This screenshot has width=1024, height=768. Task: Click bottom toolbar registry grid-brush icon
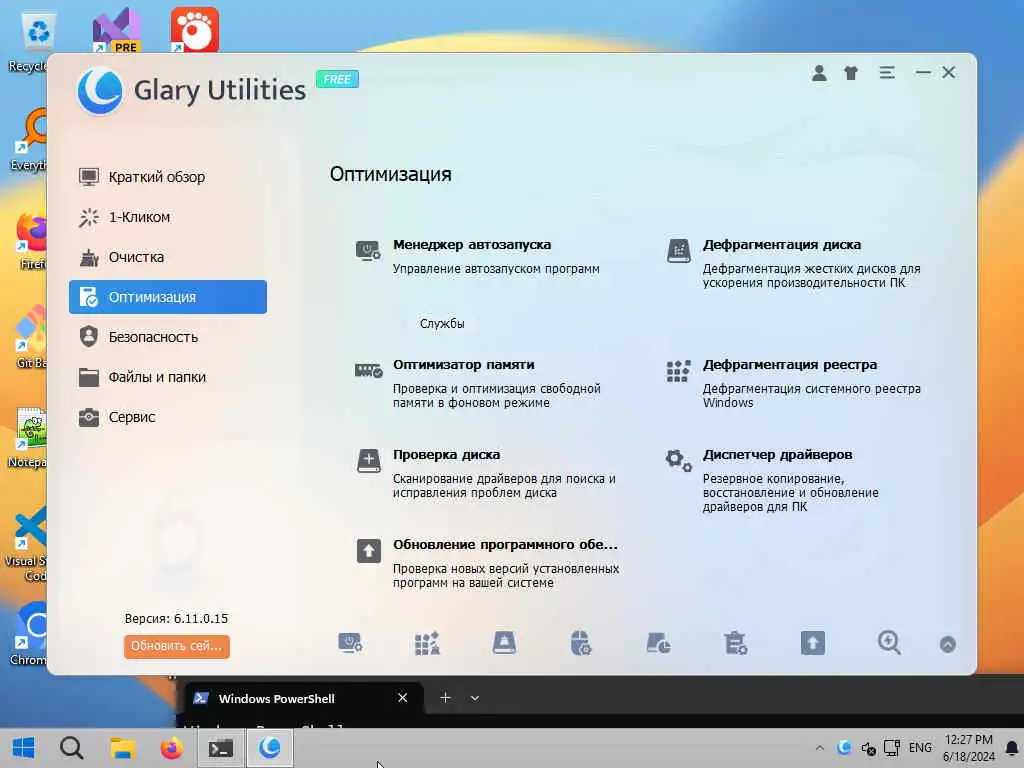pyautogui.click(x=427, y=643)
